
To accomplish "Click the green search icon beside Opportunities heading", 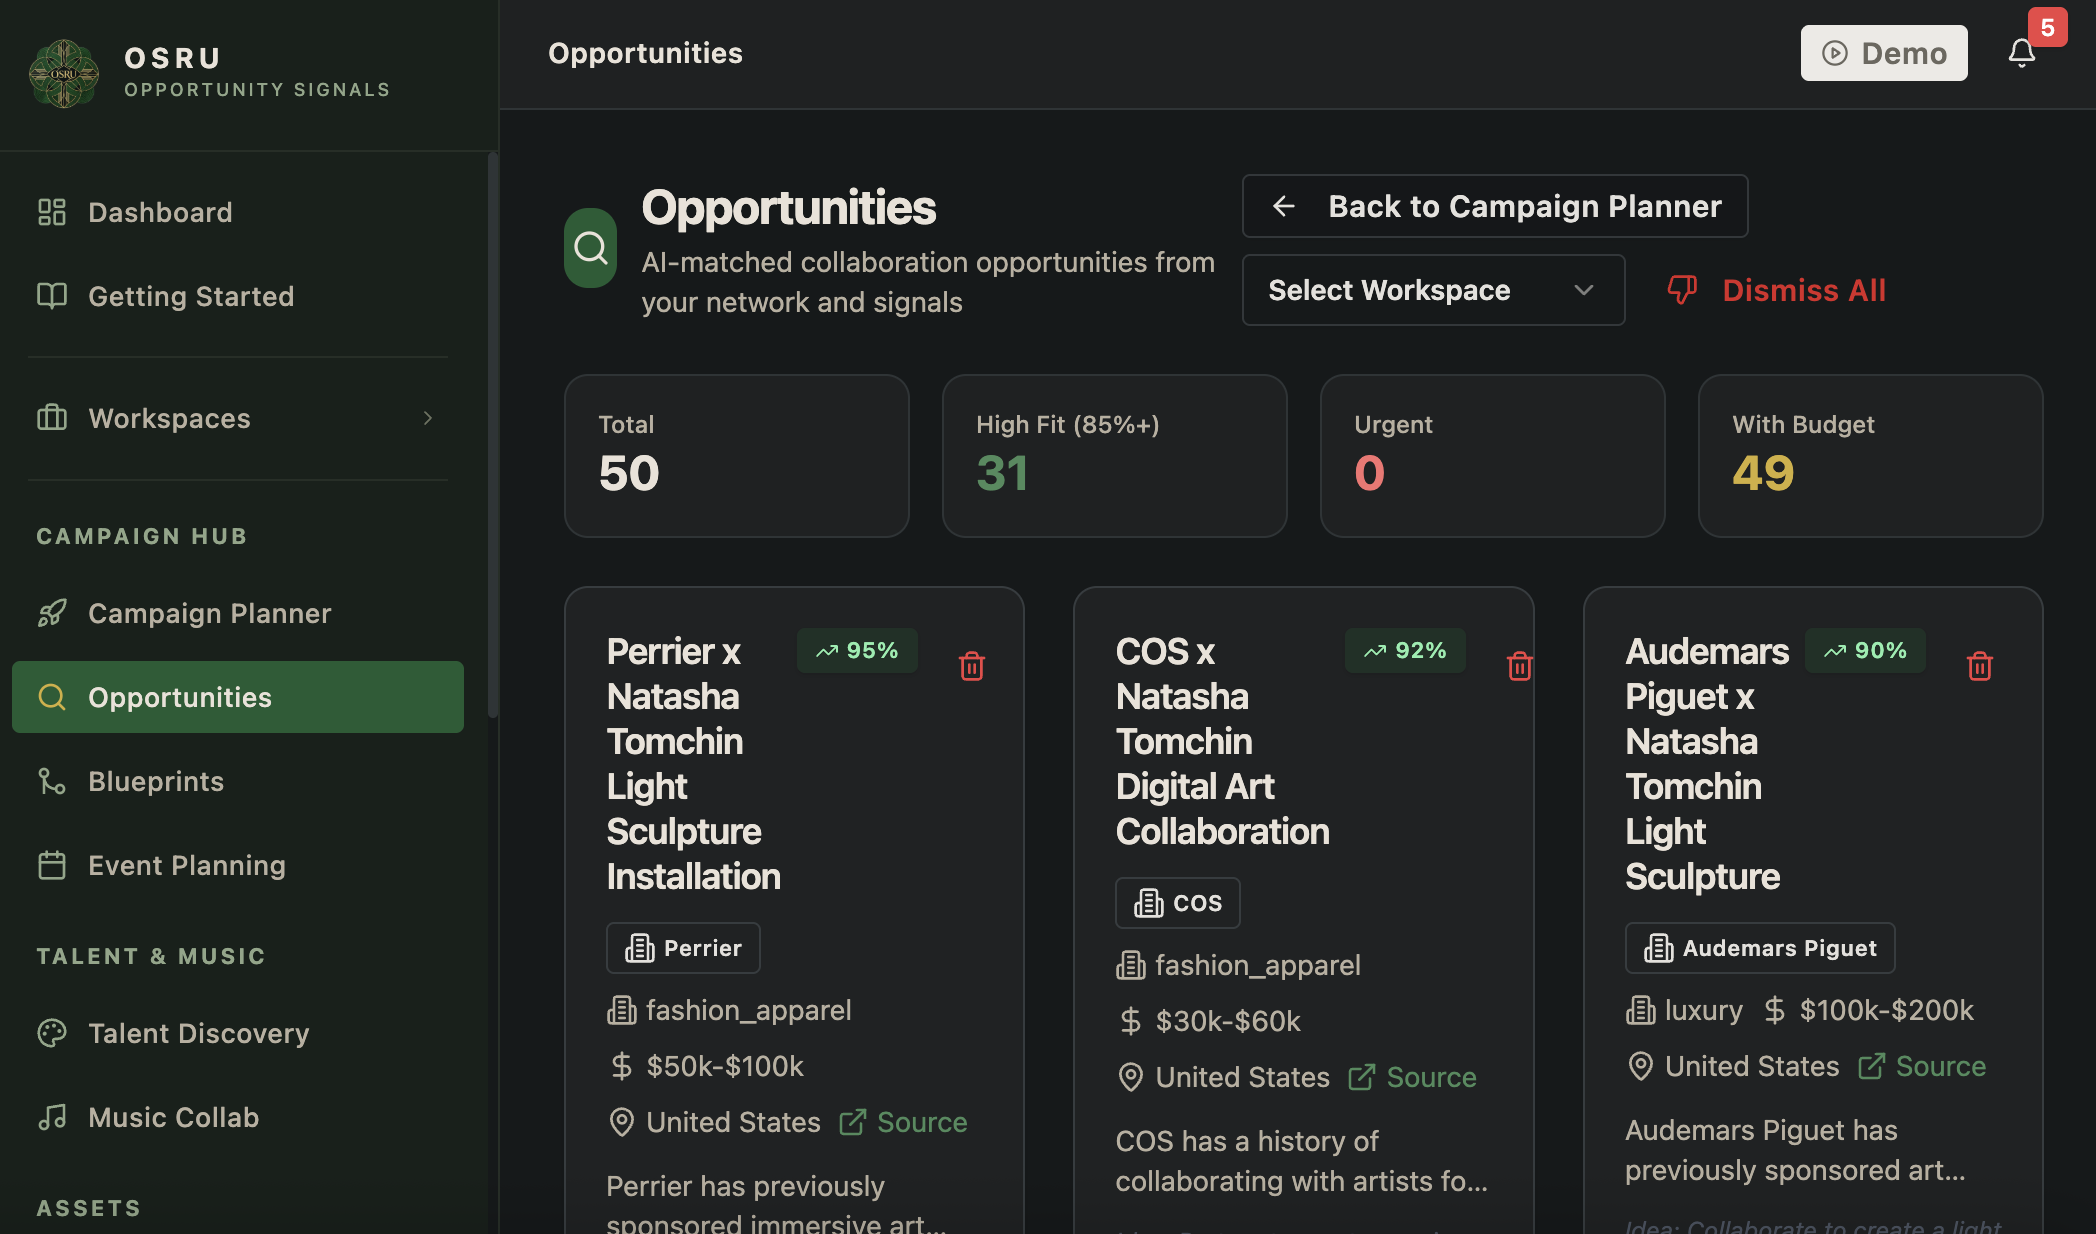I will point(591,248).
